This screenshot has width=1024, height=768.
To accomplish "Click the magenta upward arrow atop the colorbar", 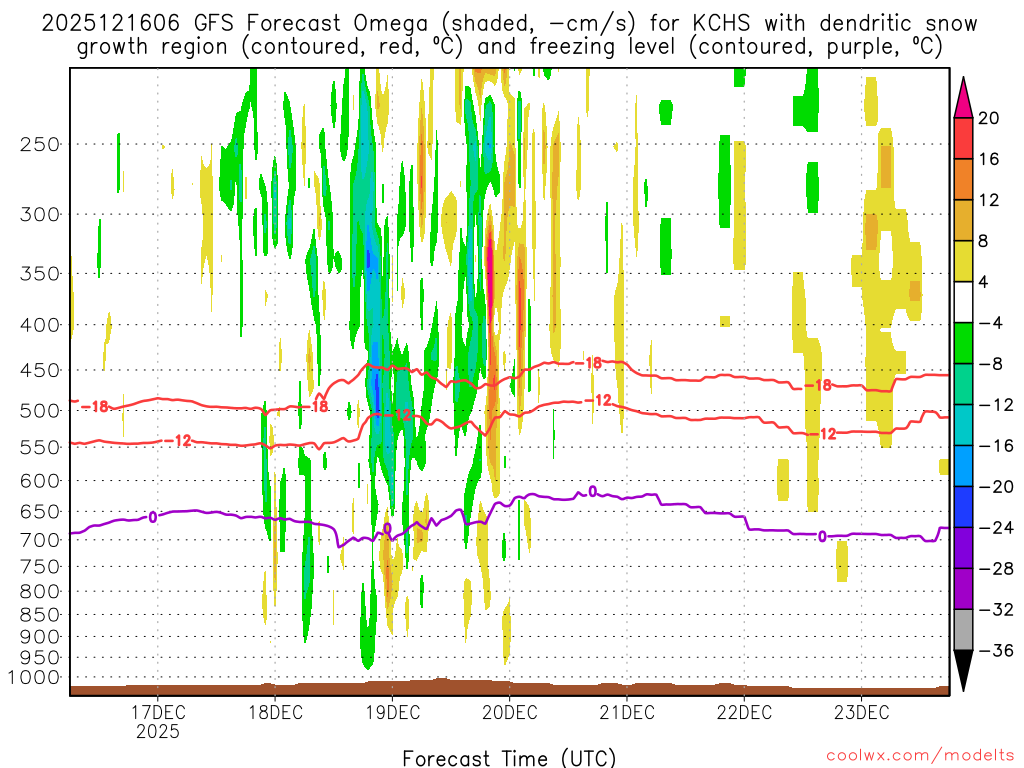I will (963, 98).
